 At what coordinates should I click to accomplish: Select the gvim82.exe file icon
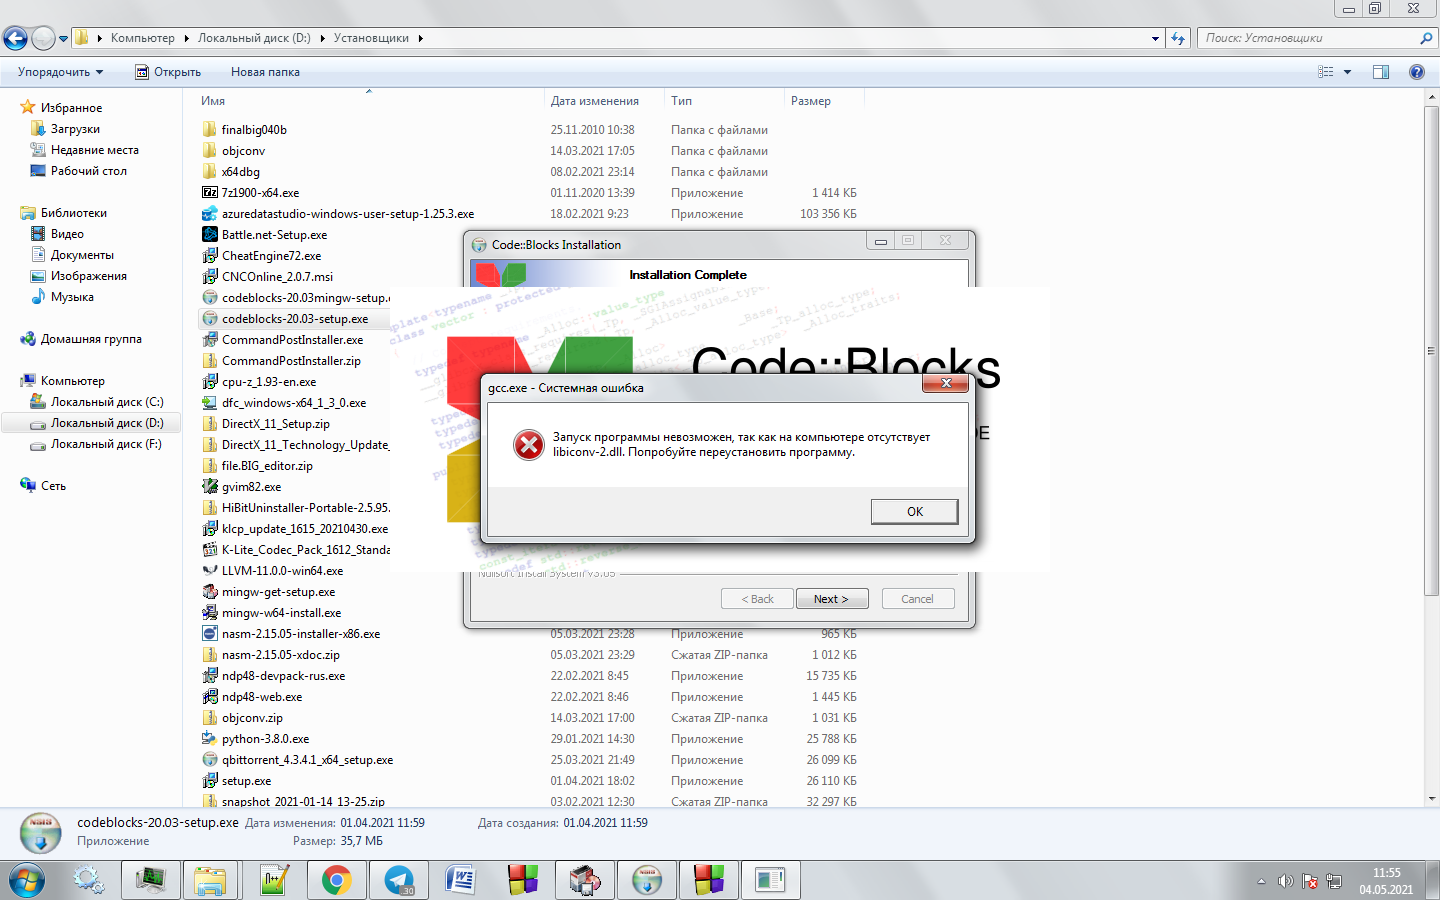(210, 487)
